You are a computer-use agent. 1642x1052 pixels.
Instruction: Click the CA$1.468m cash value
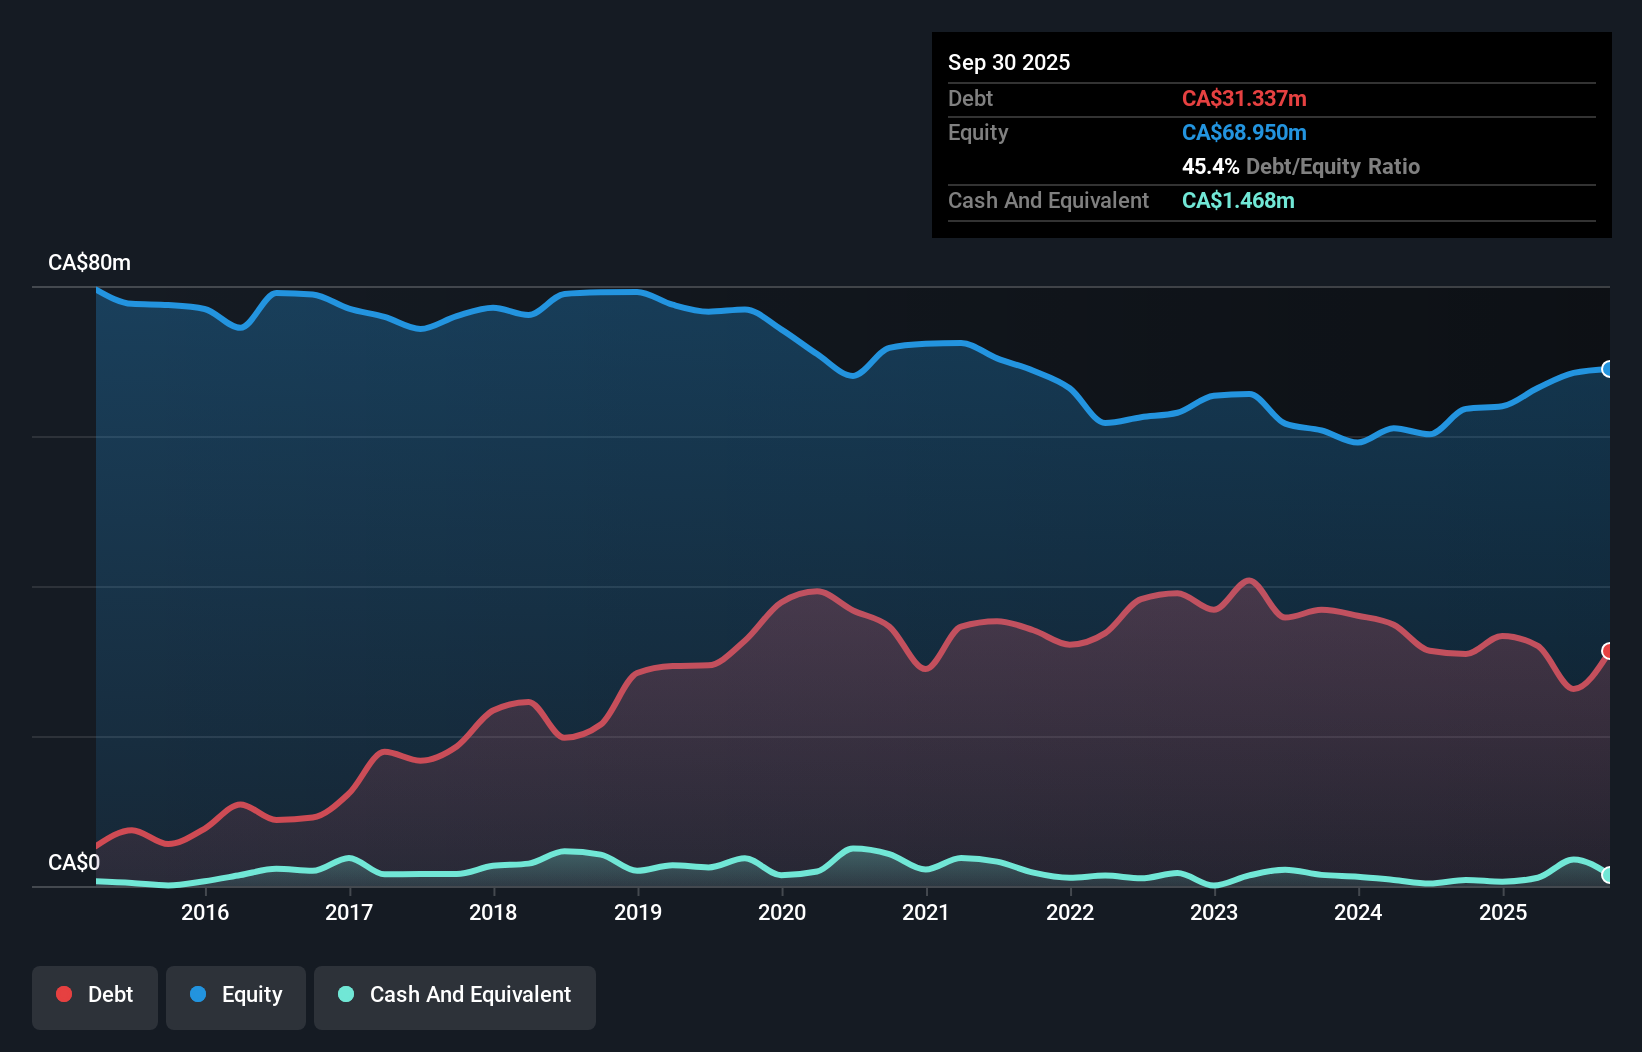click(1238, 201)
